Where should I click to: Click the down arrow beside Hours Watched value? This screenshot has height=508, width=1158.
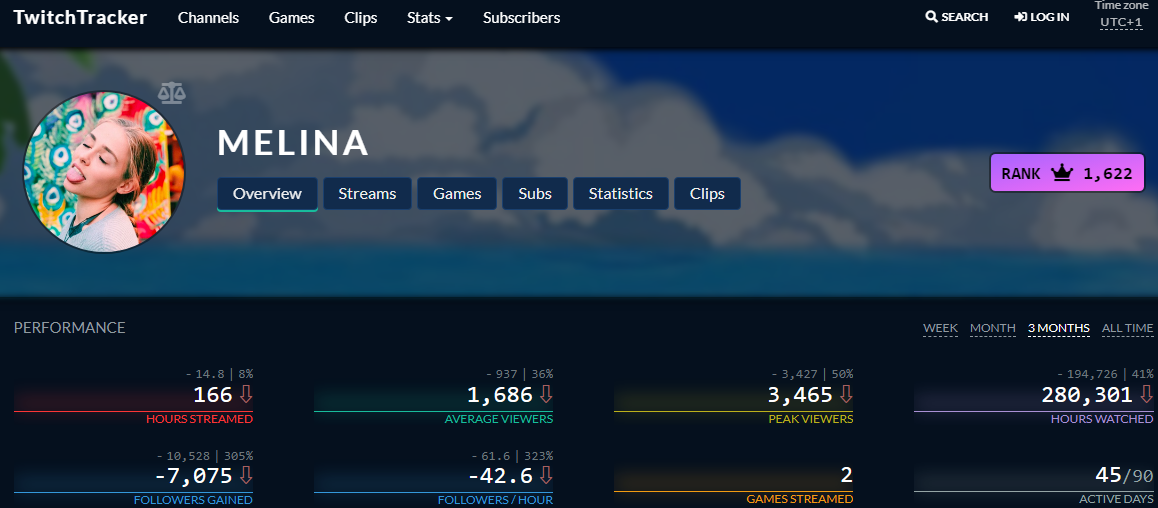tap(1145, 394)
